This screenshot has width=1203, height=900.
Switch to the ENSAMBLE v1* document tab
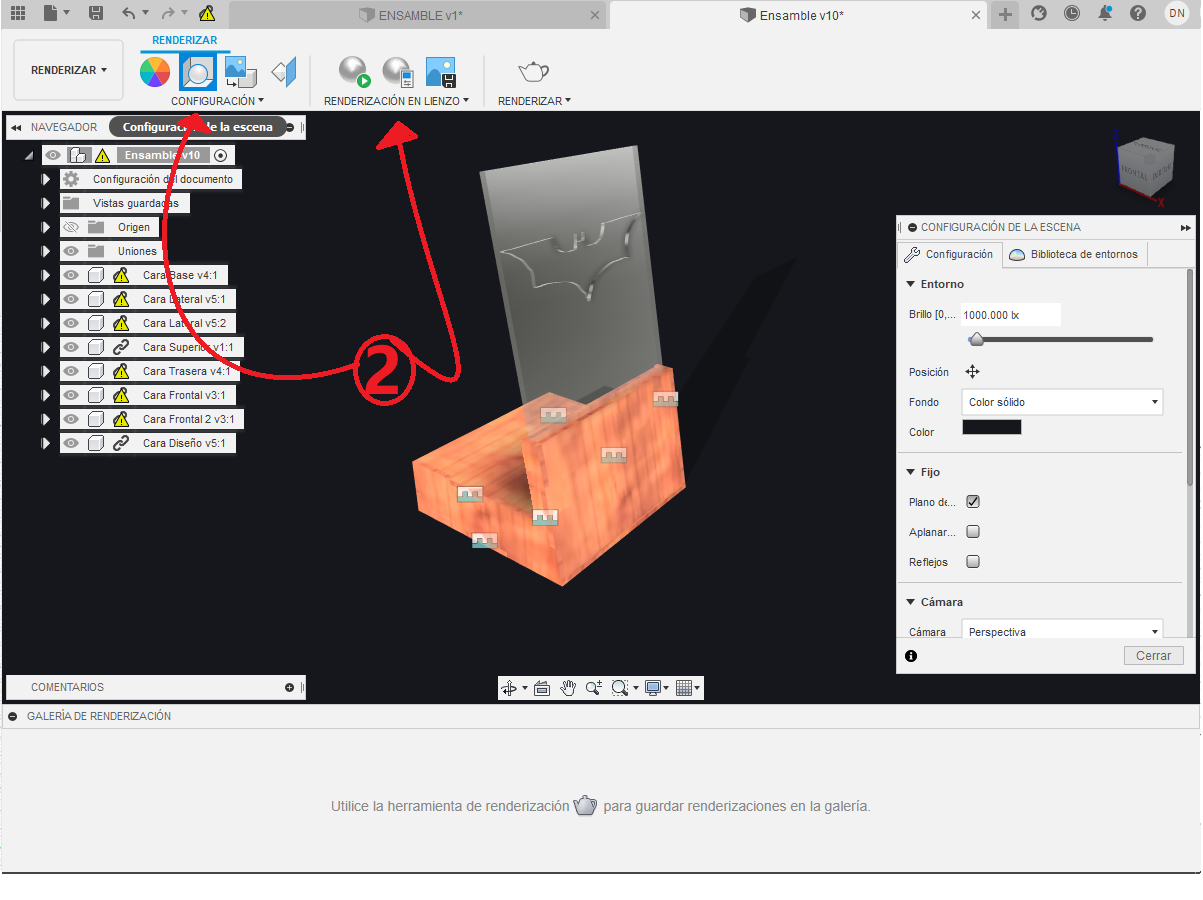coord(418,15)
